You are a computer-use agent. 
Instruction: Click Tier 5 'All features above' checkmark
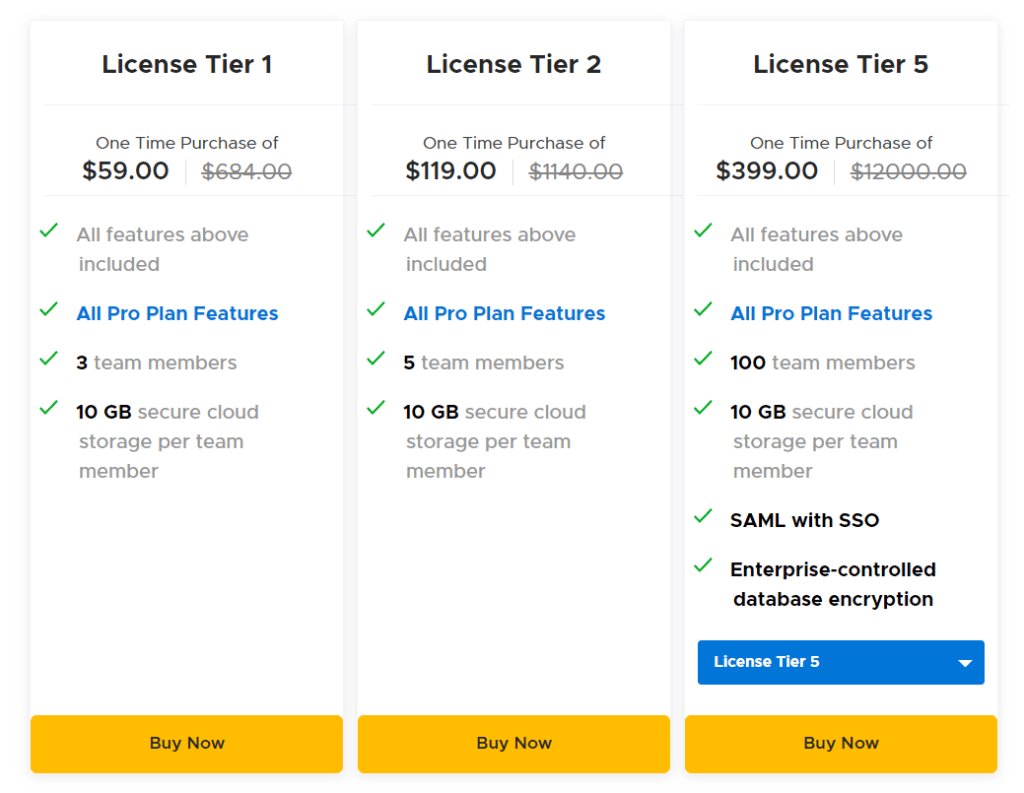[702, 230]
